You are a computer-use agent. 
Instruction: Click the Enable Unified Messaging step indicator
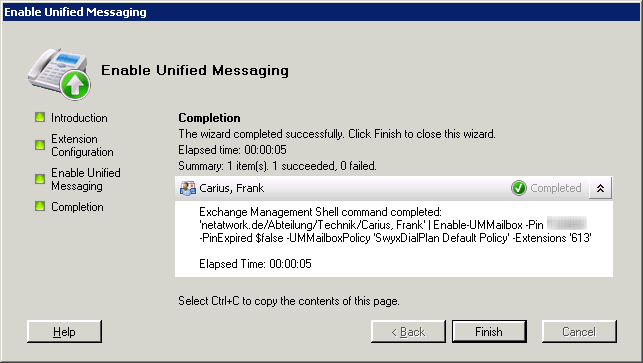click(x=40, y=179)
